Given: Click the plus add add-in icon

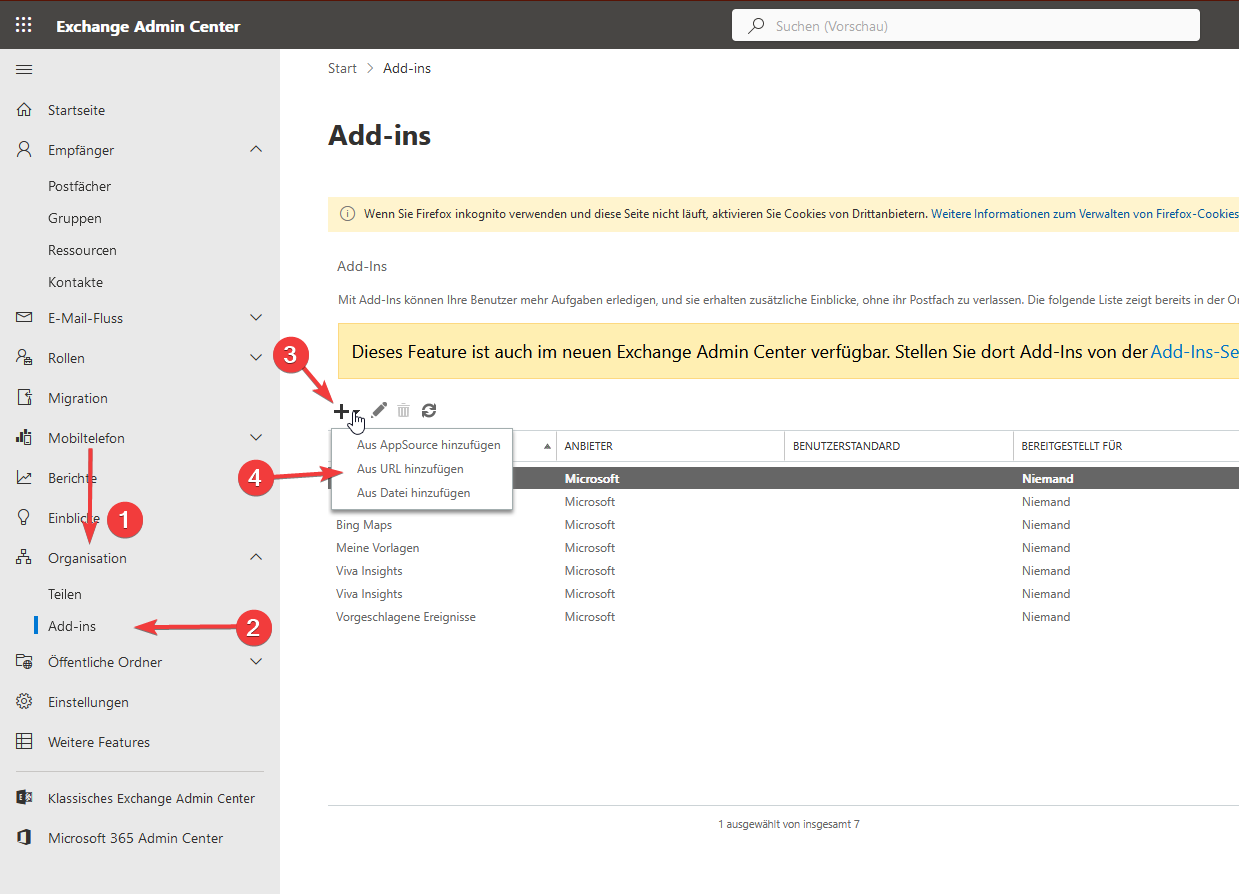Looking at the screenshot, I should [x=341, y=410].
